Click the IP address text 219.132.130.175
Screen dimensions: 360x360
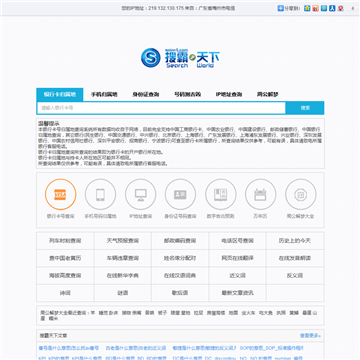tap(166, 8)
